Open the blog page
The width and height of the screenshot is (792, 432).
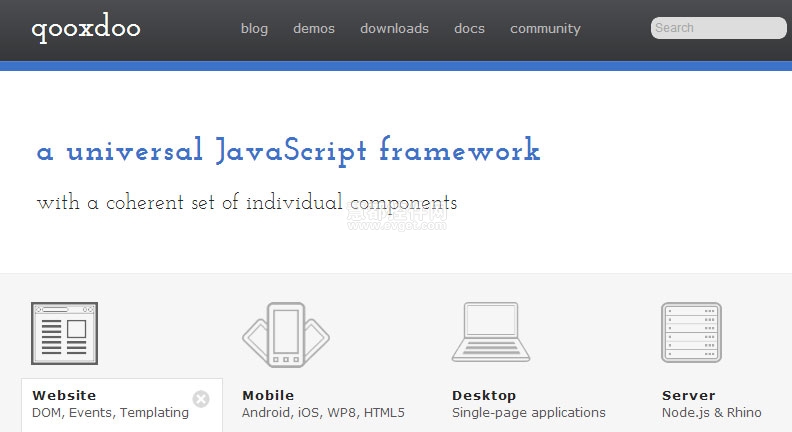254,29
